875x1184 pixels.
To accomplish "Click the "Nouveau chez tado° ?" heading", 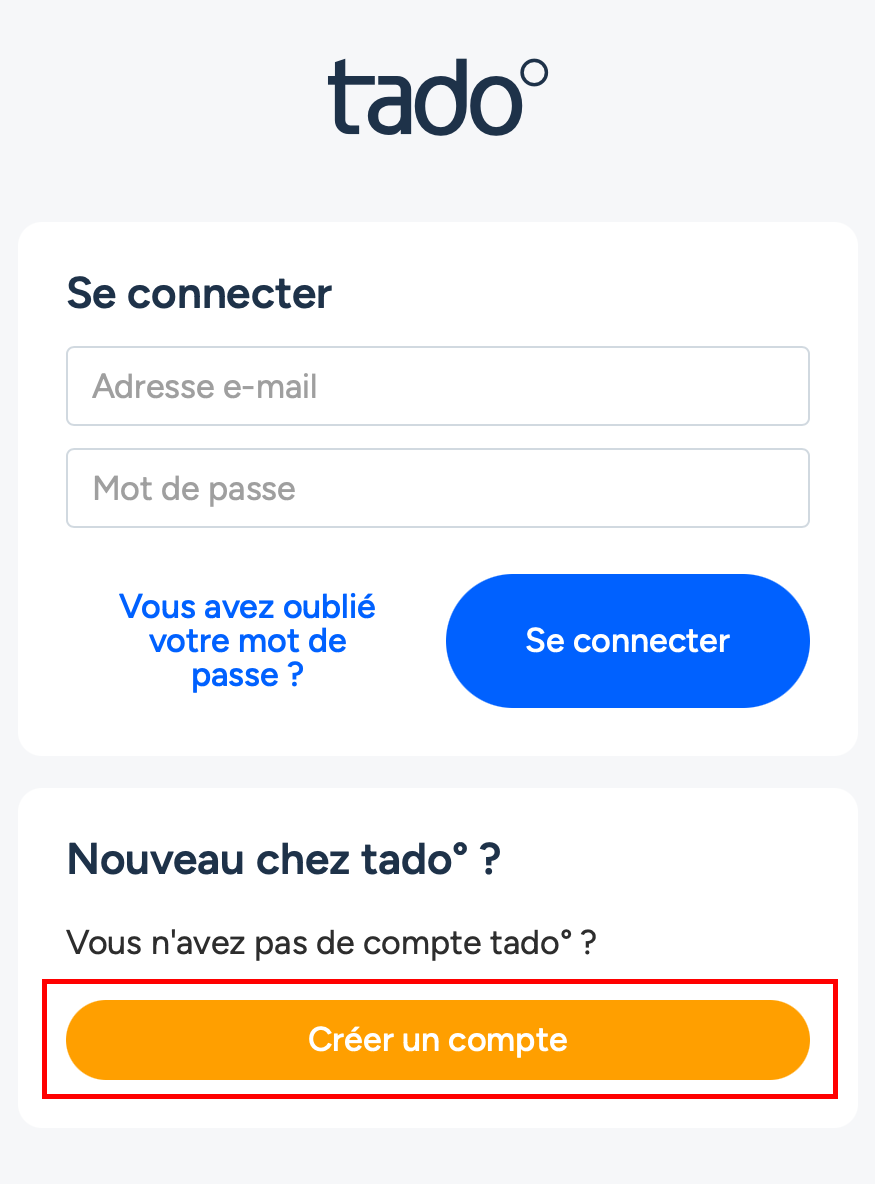I will click(283, 860).
